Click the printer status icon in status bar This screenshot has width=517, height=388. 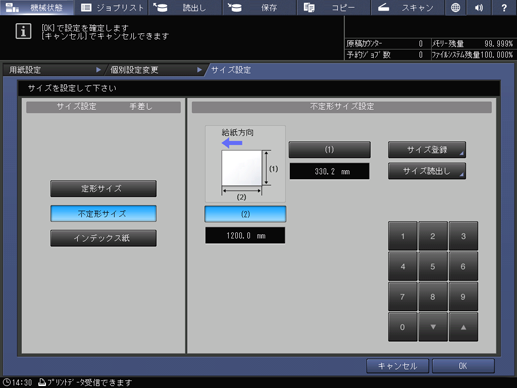[x=42, y=382]
